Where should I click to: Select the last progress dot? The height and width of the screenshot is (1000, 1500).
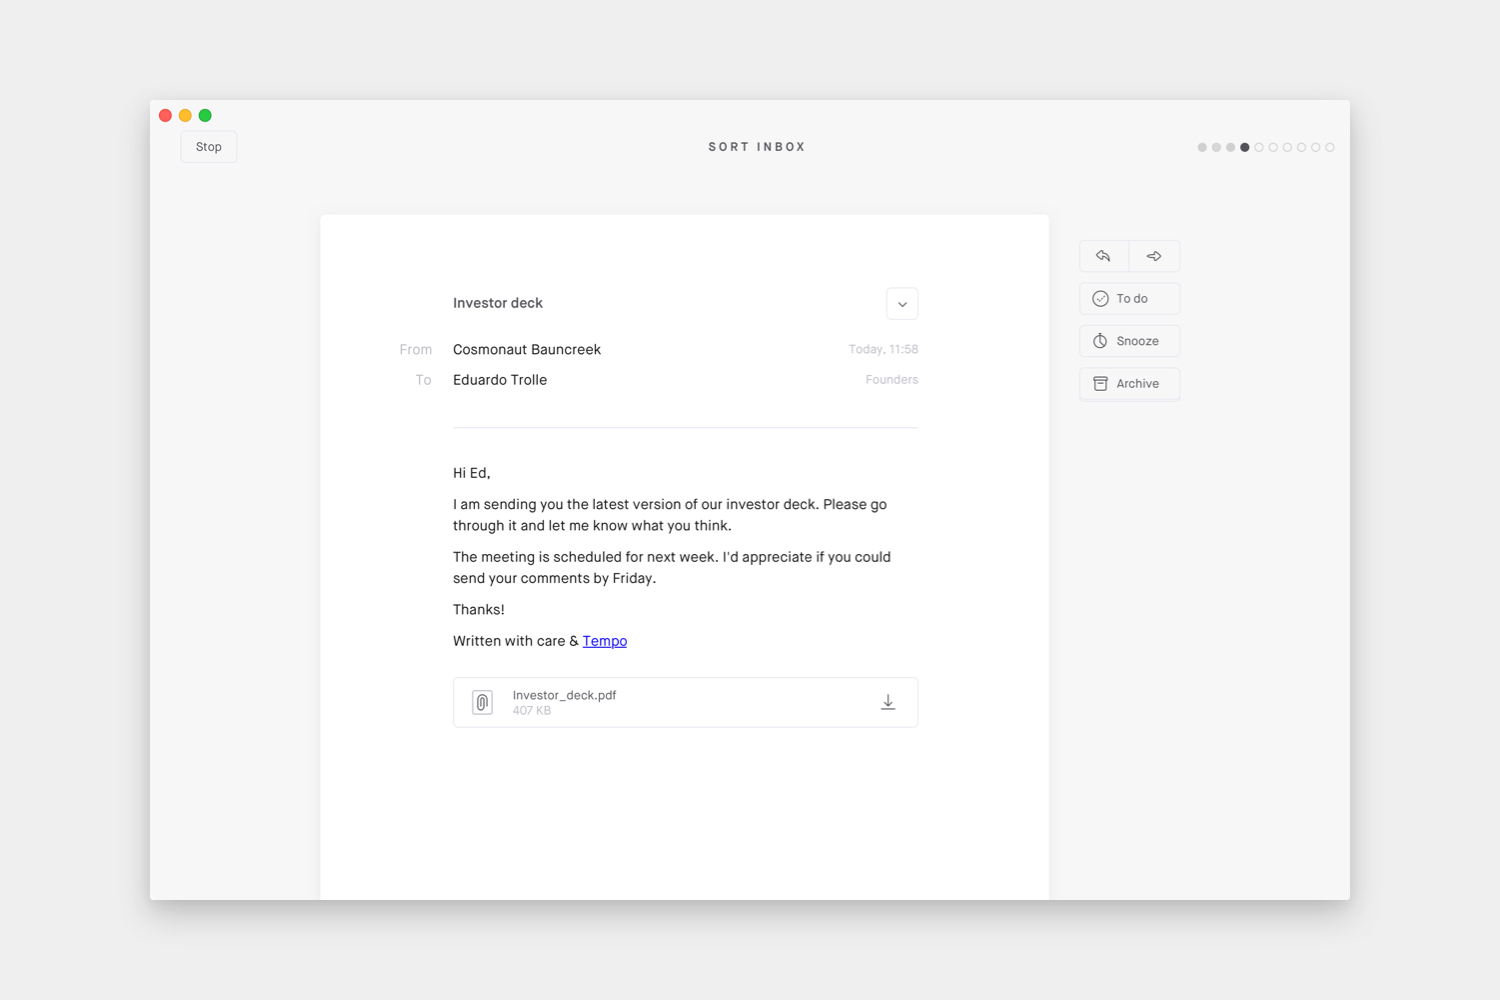pyautogui.click(x=1330, y=147)
